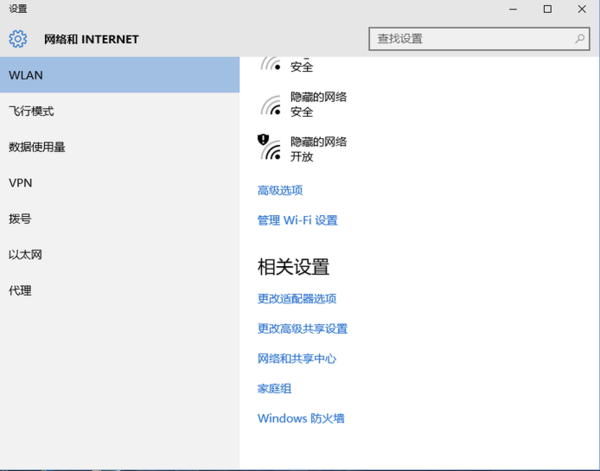Open the 高级选项 link
The width and height of the screenshot is (600, 471).
pyautogui.click(x=280, y=190)
